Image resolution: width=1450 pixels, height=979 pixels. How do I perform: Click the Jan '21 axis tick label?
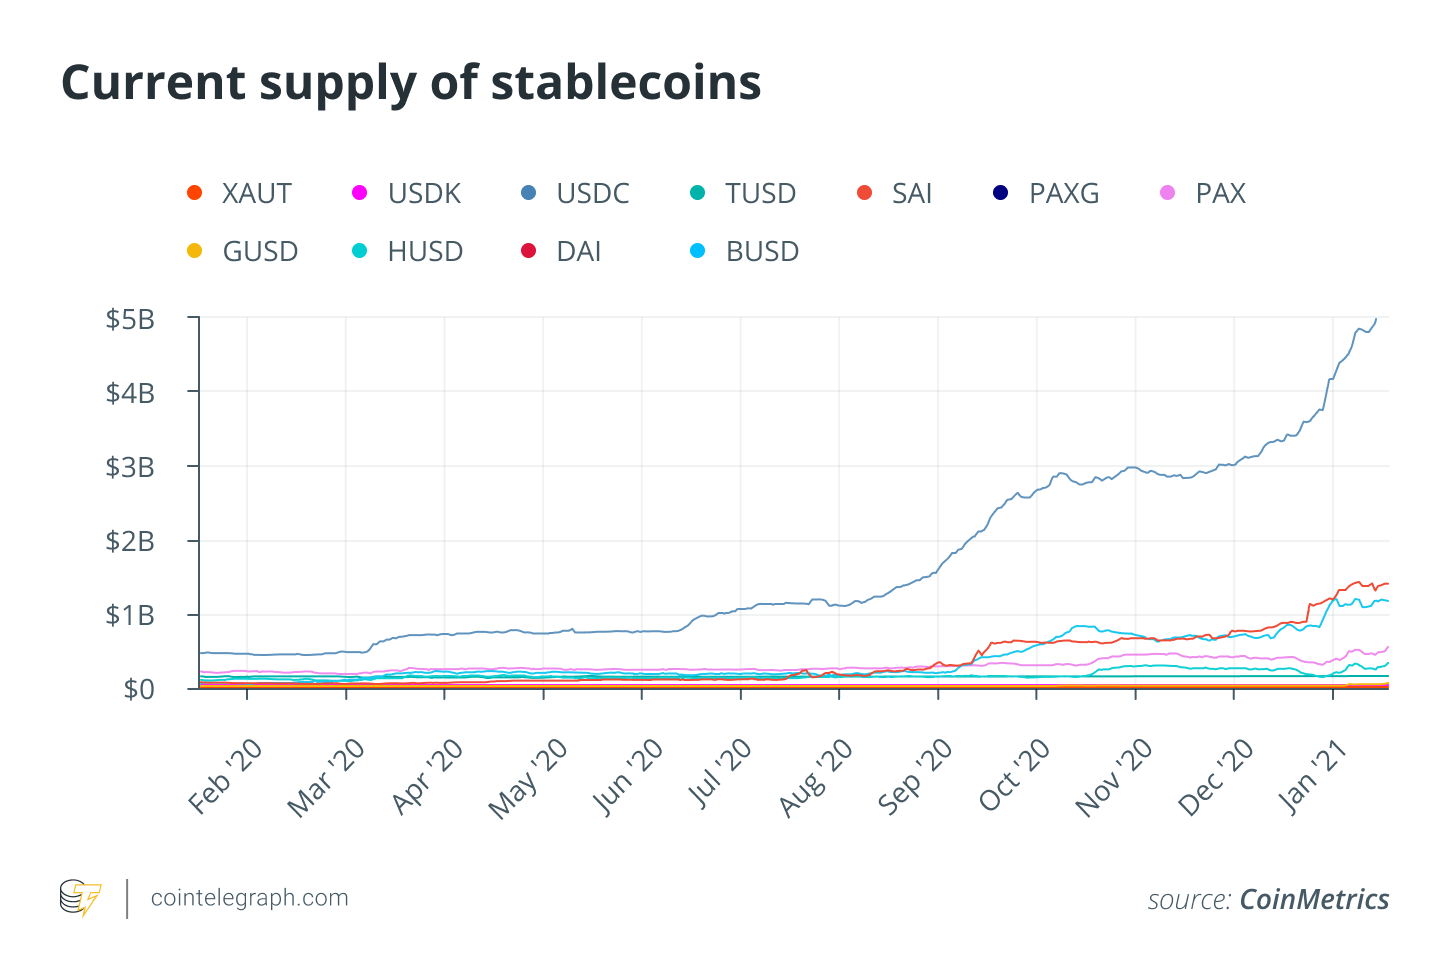[x=1313, y=776]
